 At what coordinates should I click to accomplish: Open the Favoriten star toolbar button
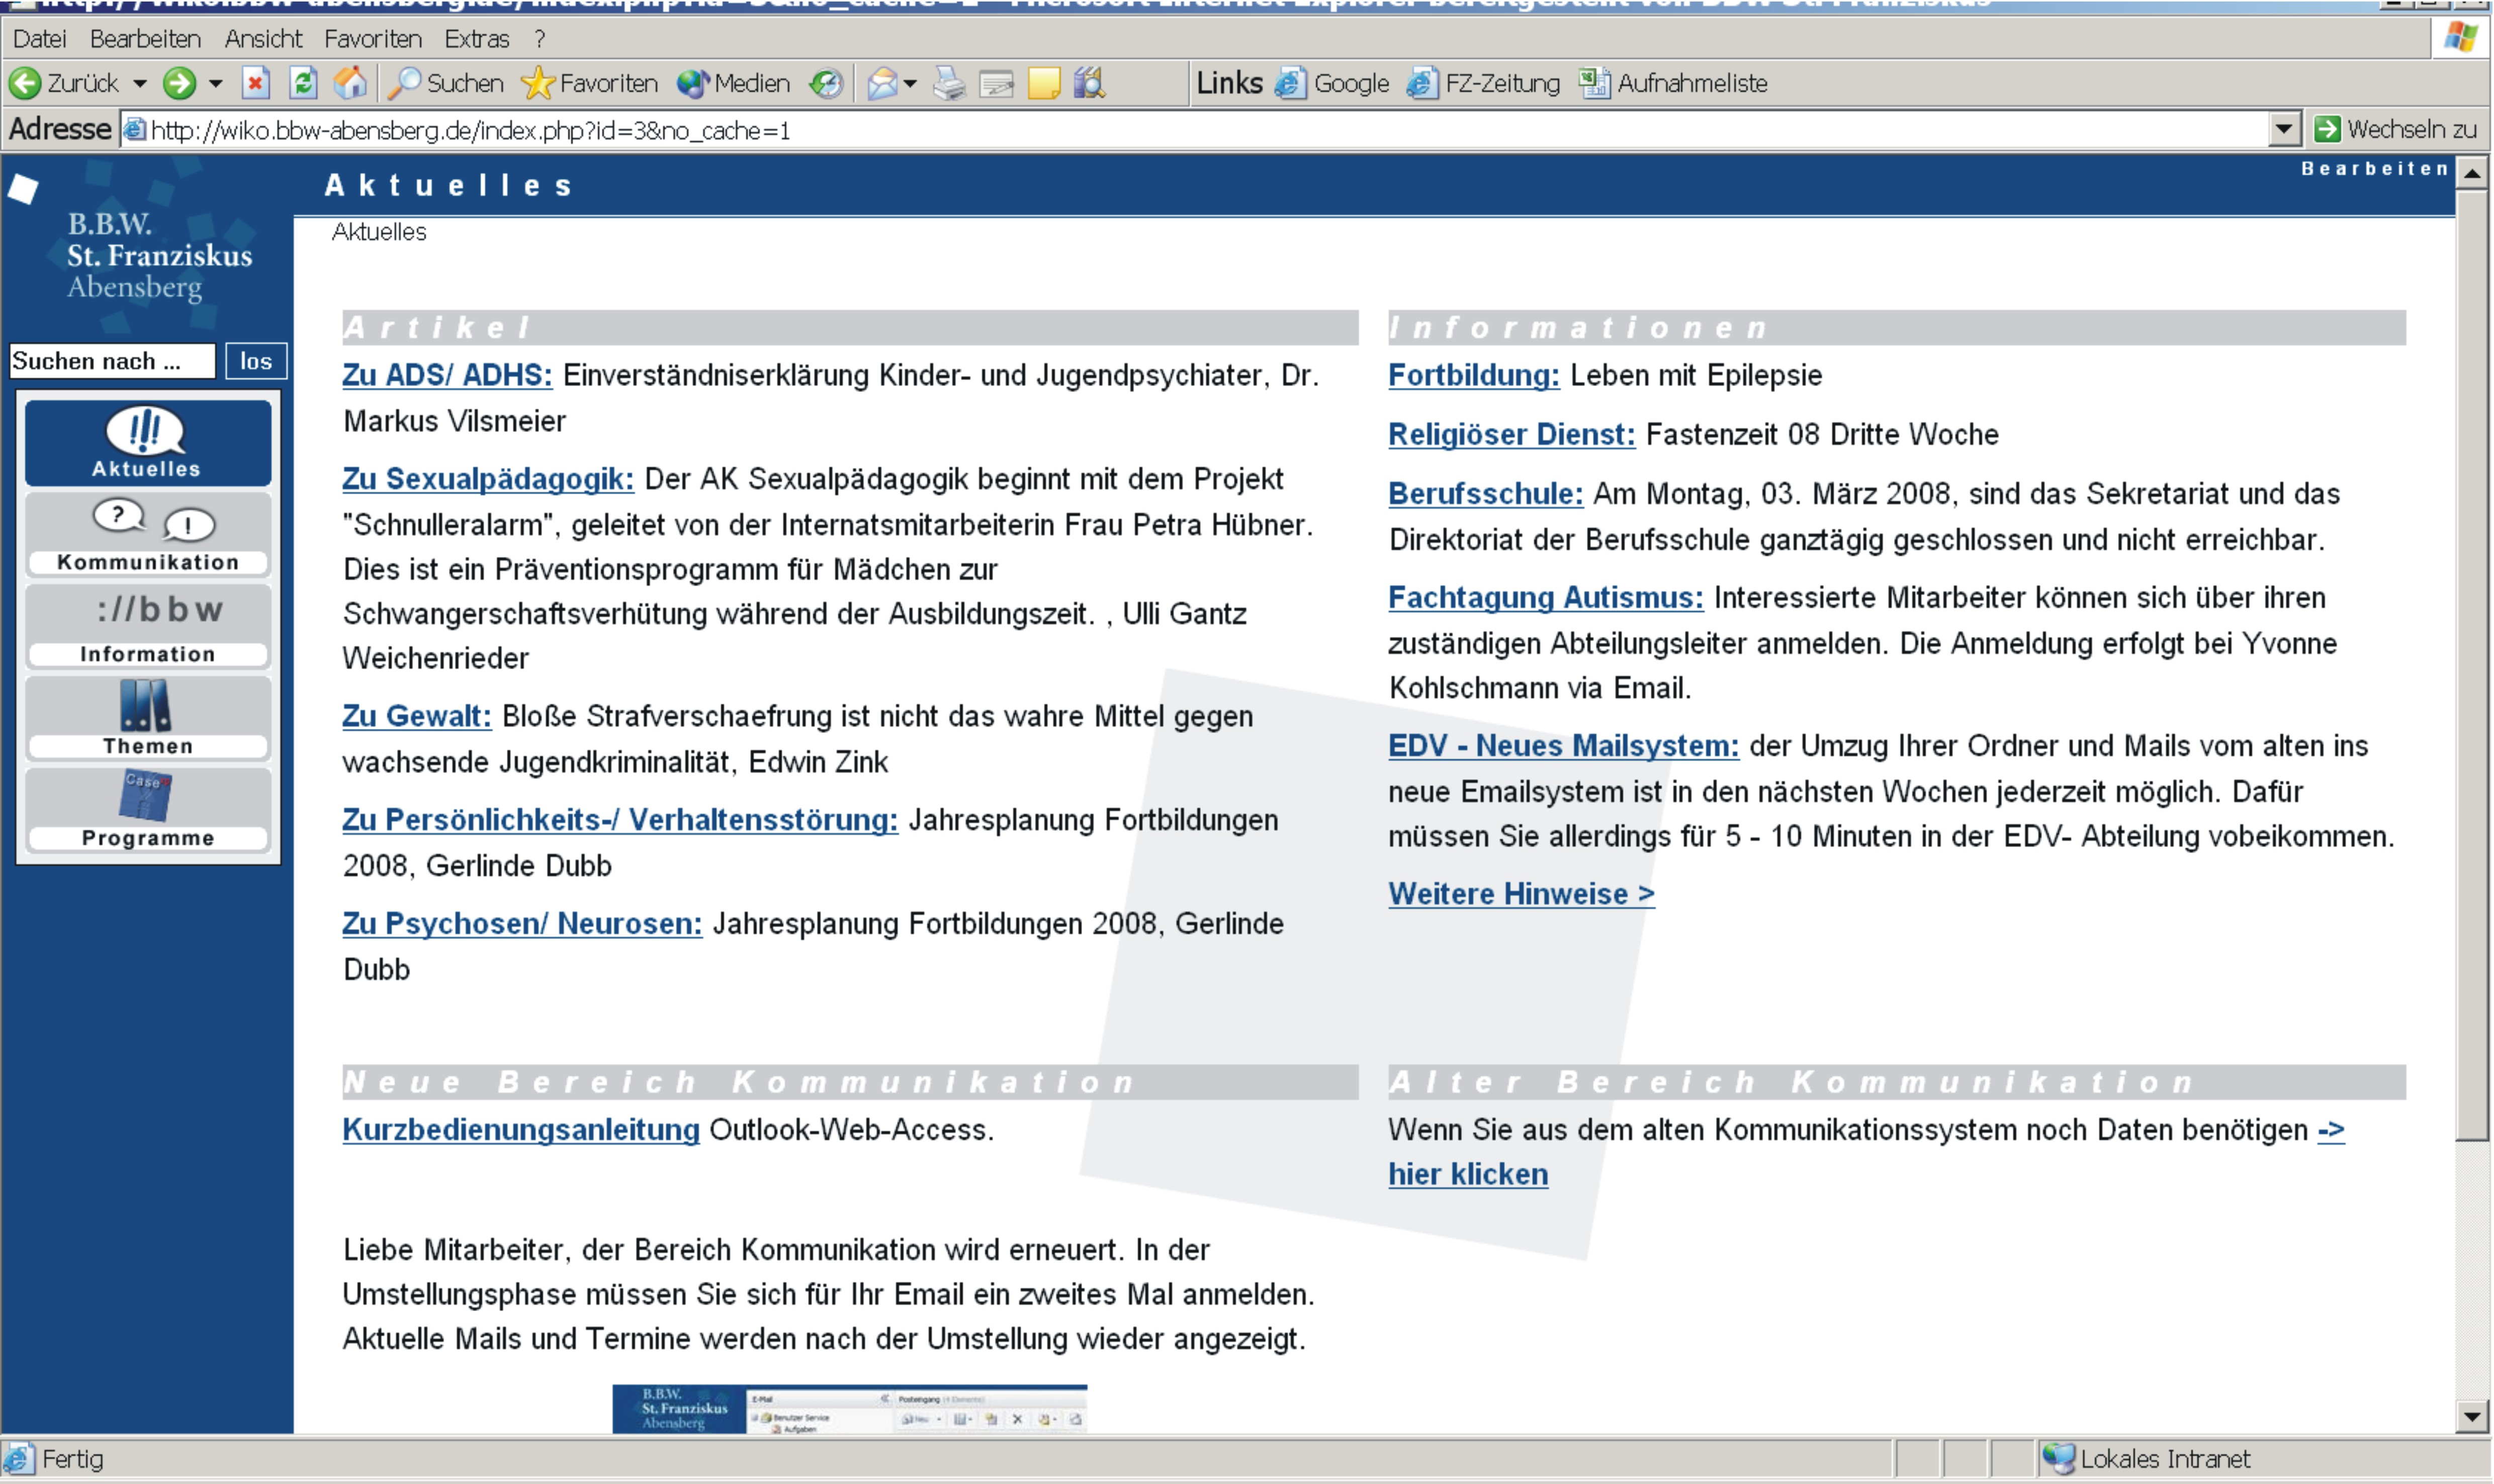[590, 83]
